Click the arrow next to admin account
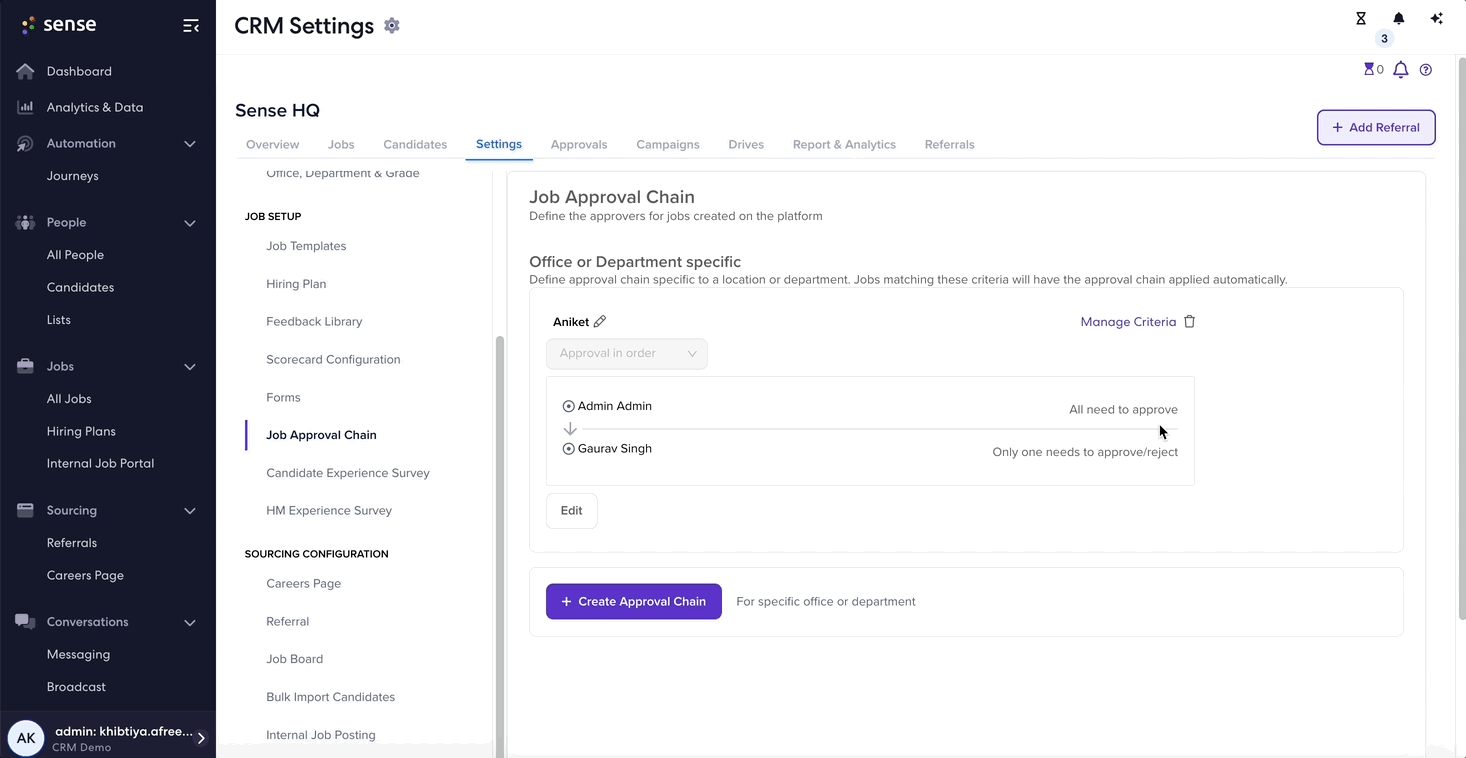 pos(201,738)
